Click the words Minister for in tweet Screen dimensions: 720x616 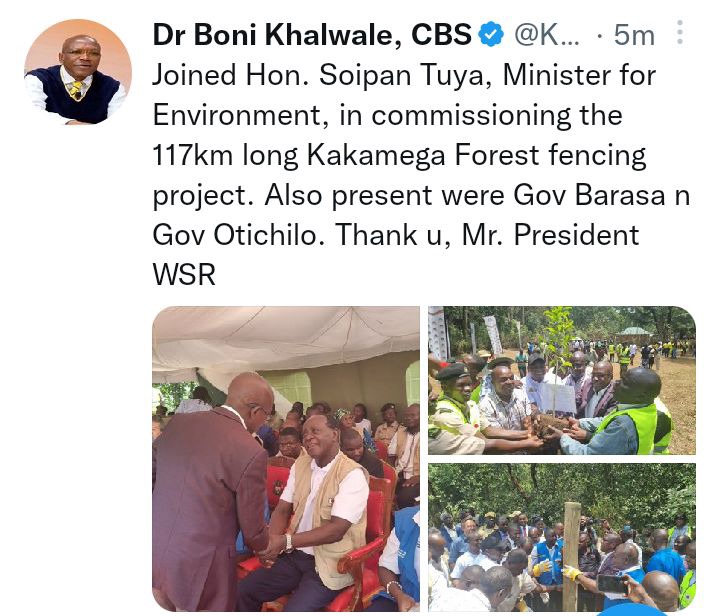pyautogui.click(x=579, y=75)
